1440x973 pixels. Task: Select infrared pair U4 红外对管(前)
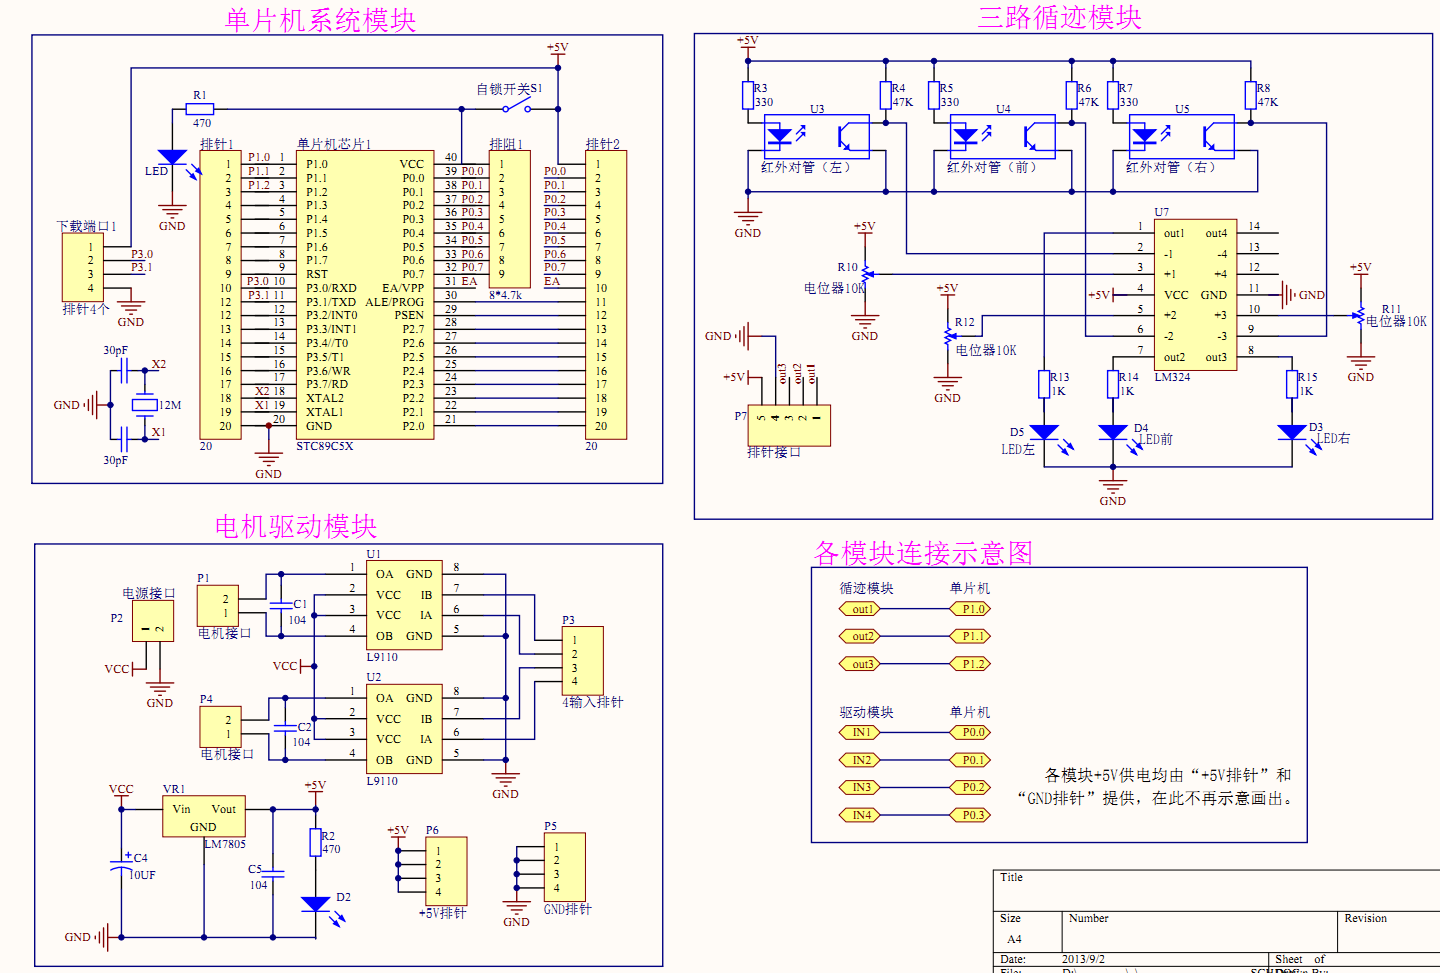tap(1002, 137)
